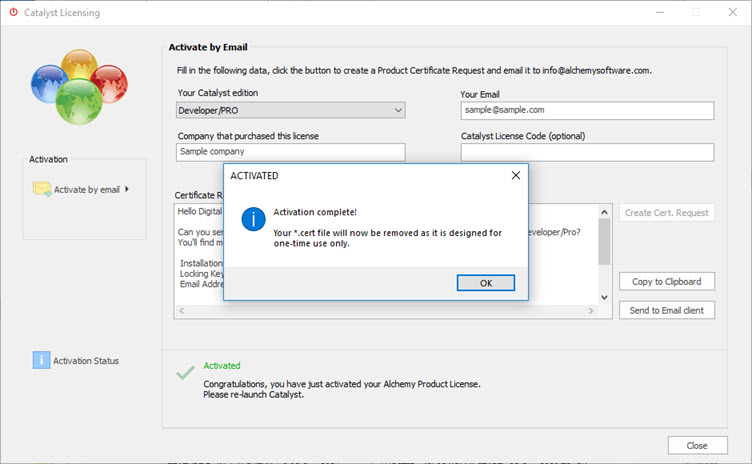Expand the Activate by email arrow
Screen dimensions: 752x464
click(127, 189)
